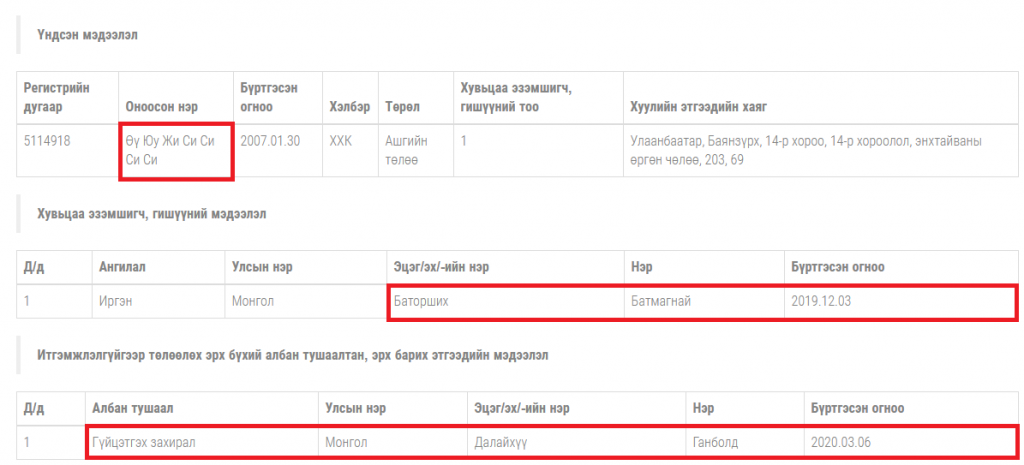Image resolution: width=1024 pixels, height=465 pixels.
Task: Click the date 2020.03.06
Action: [841, 442]
